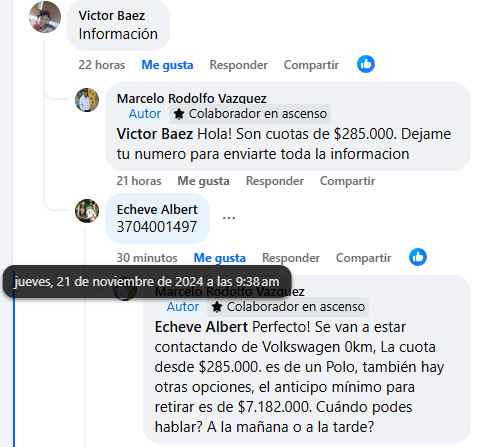Click the 30 minutos timestamp link
The image size is (481, 447).
pos(147,258)
